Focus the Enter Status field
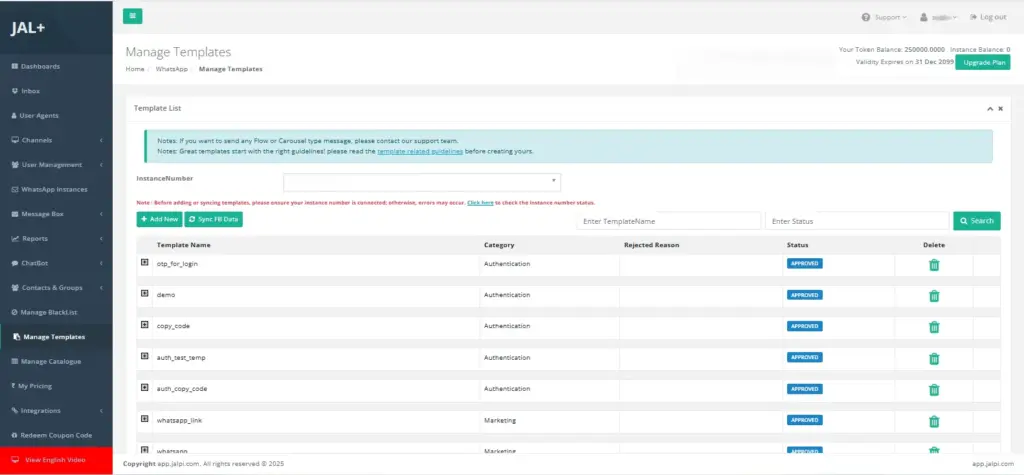1024x475 pixels. (x=857, y=221)
